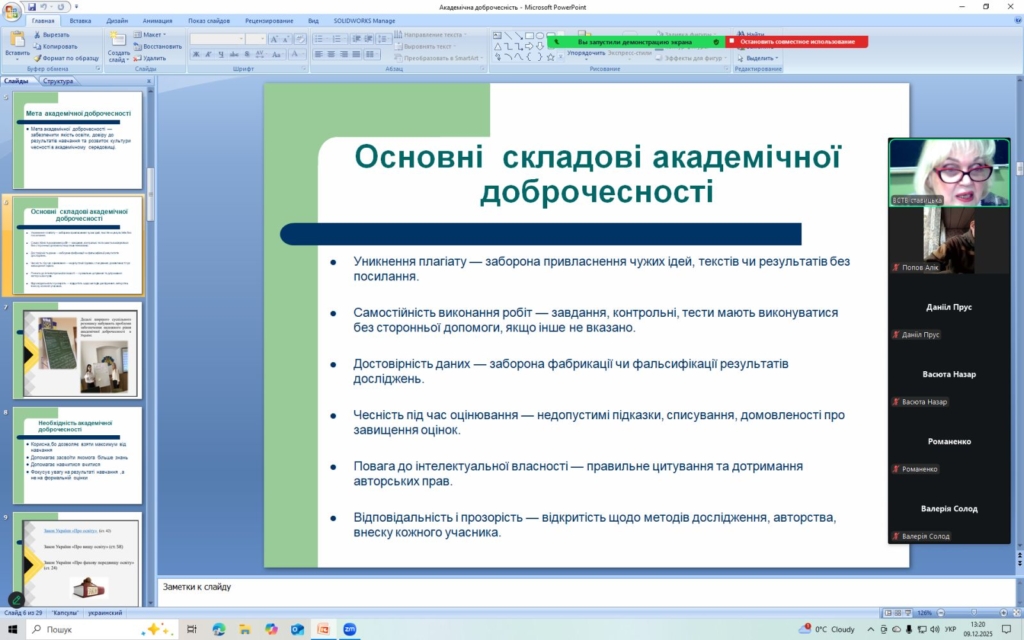
Task: Click the Delete slide (Удалить) icon
Action: (138, 58)
